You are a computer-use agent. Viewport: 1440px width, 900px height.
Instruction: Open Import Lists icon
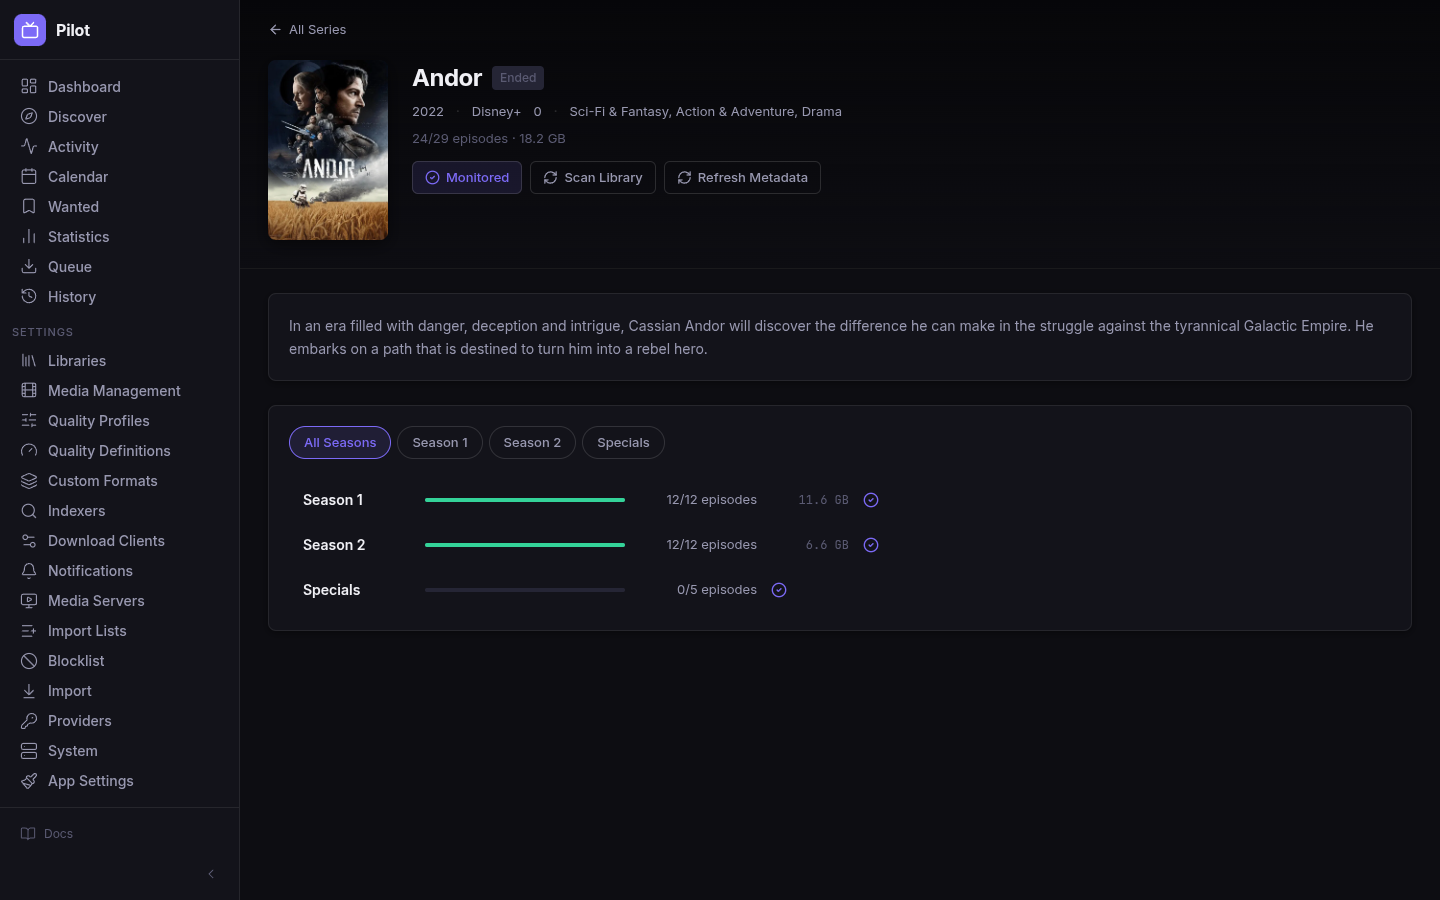(x=29, y=631)
